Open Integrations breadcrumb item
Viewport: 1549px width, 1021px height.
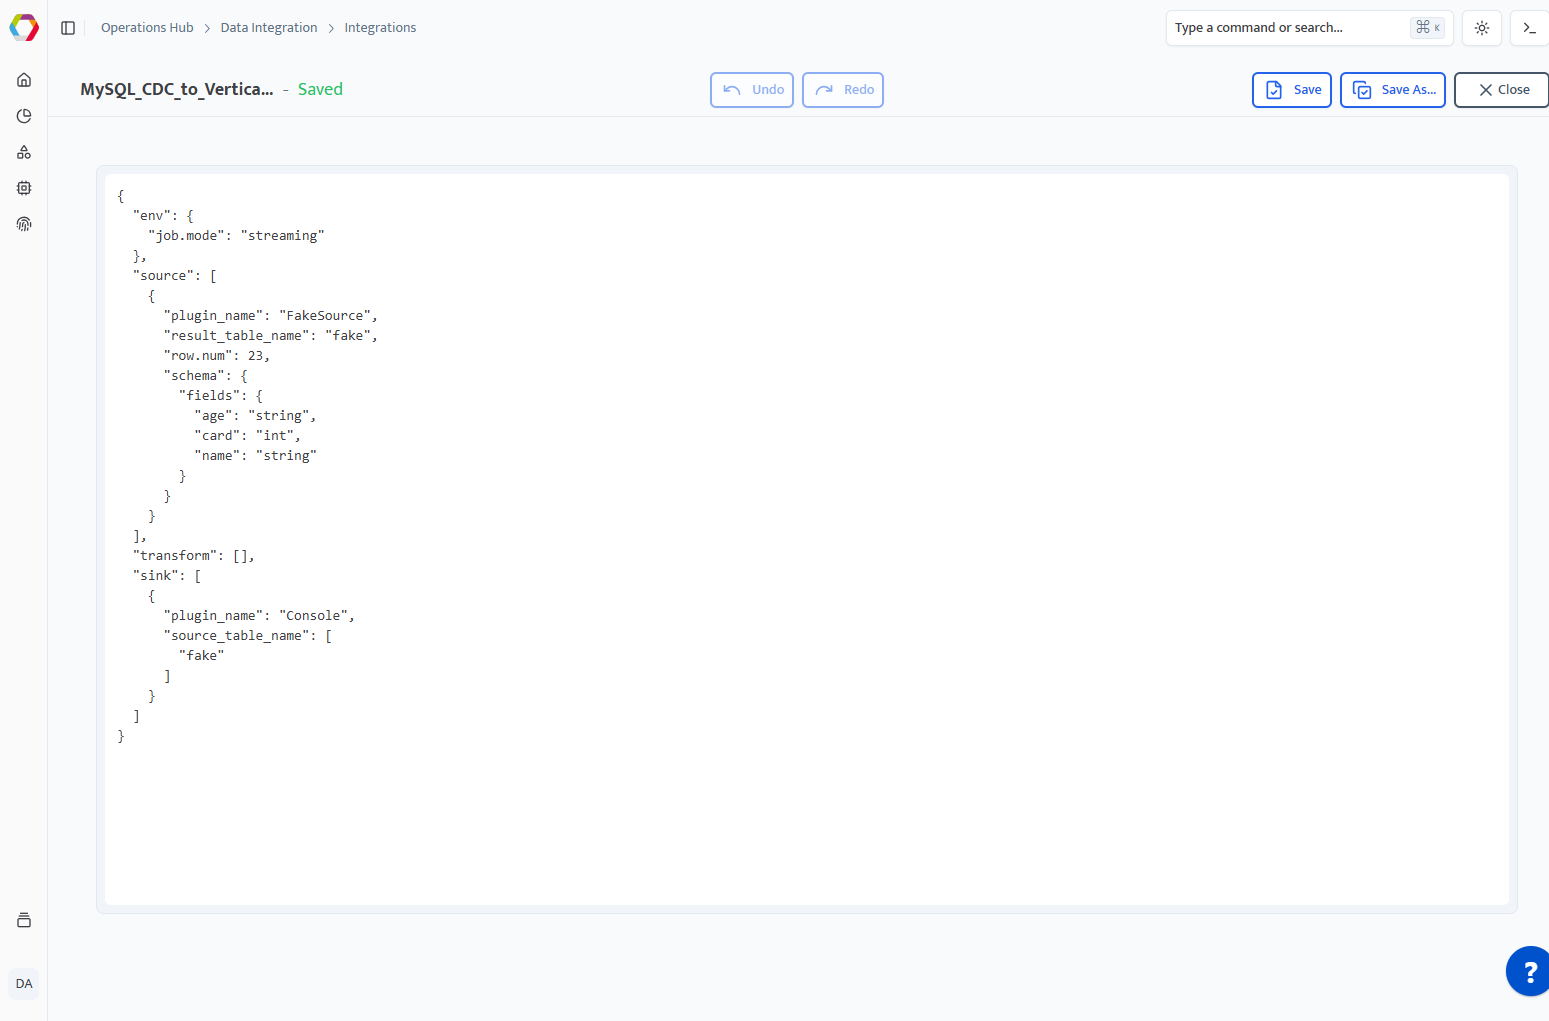coord(380,28)
